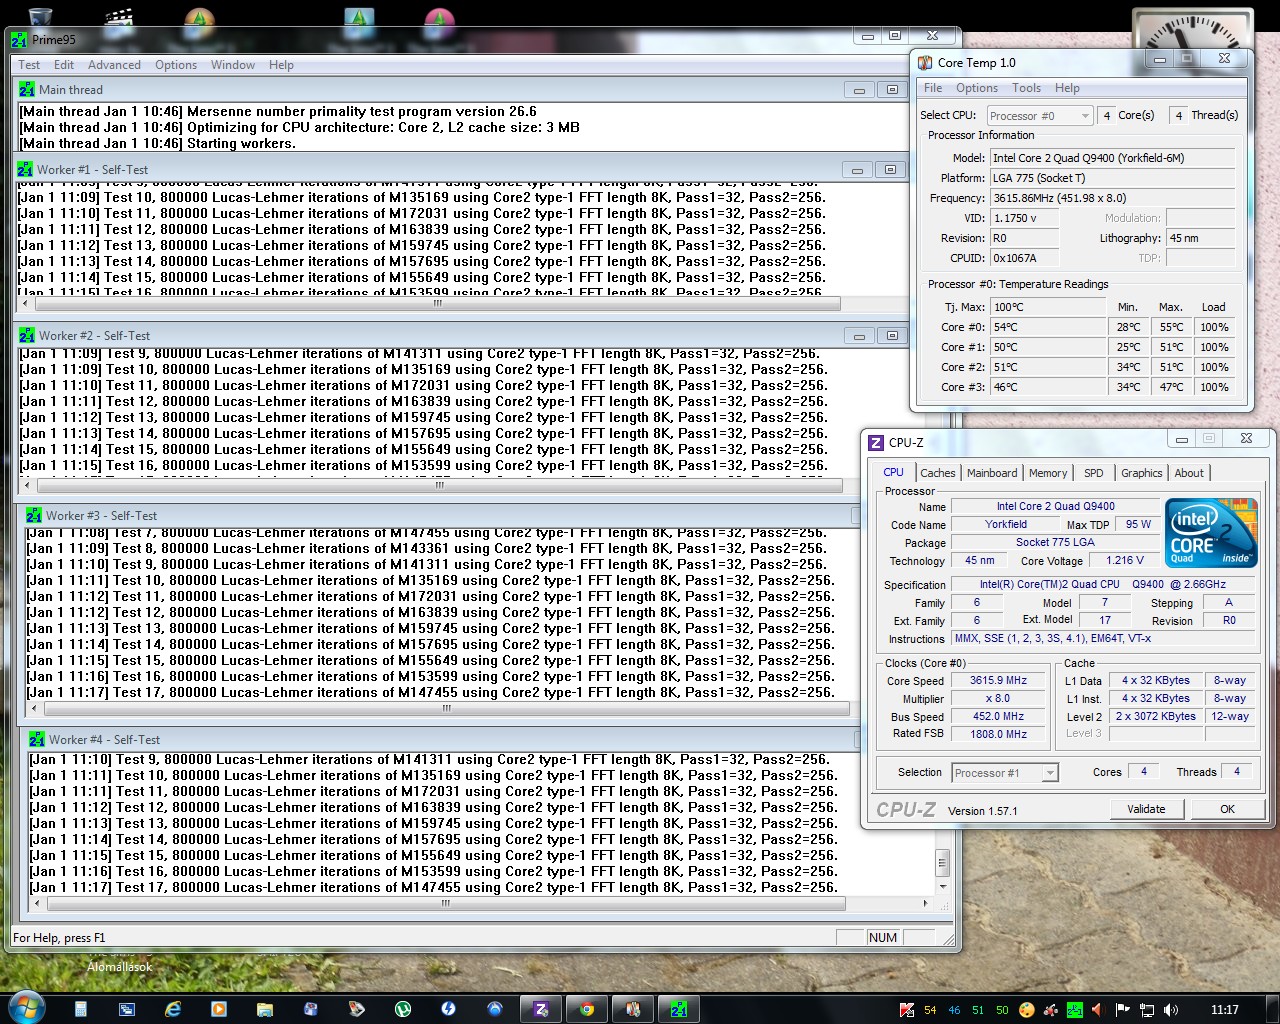This screenshot has width=1280, height=1024.
Task: Click the Core Speed 3615.9 MHz value in CPU-Z
Action: [x=998, y=680]
